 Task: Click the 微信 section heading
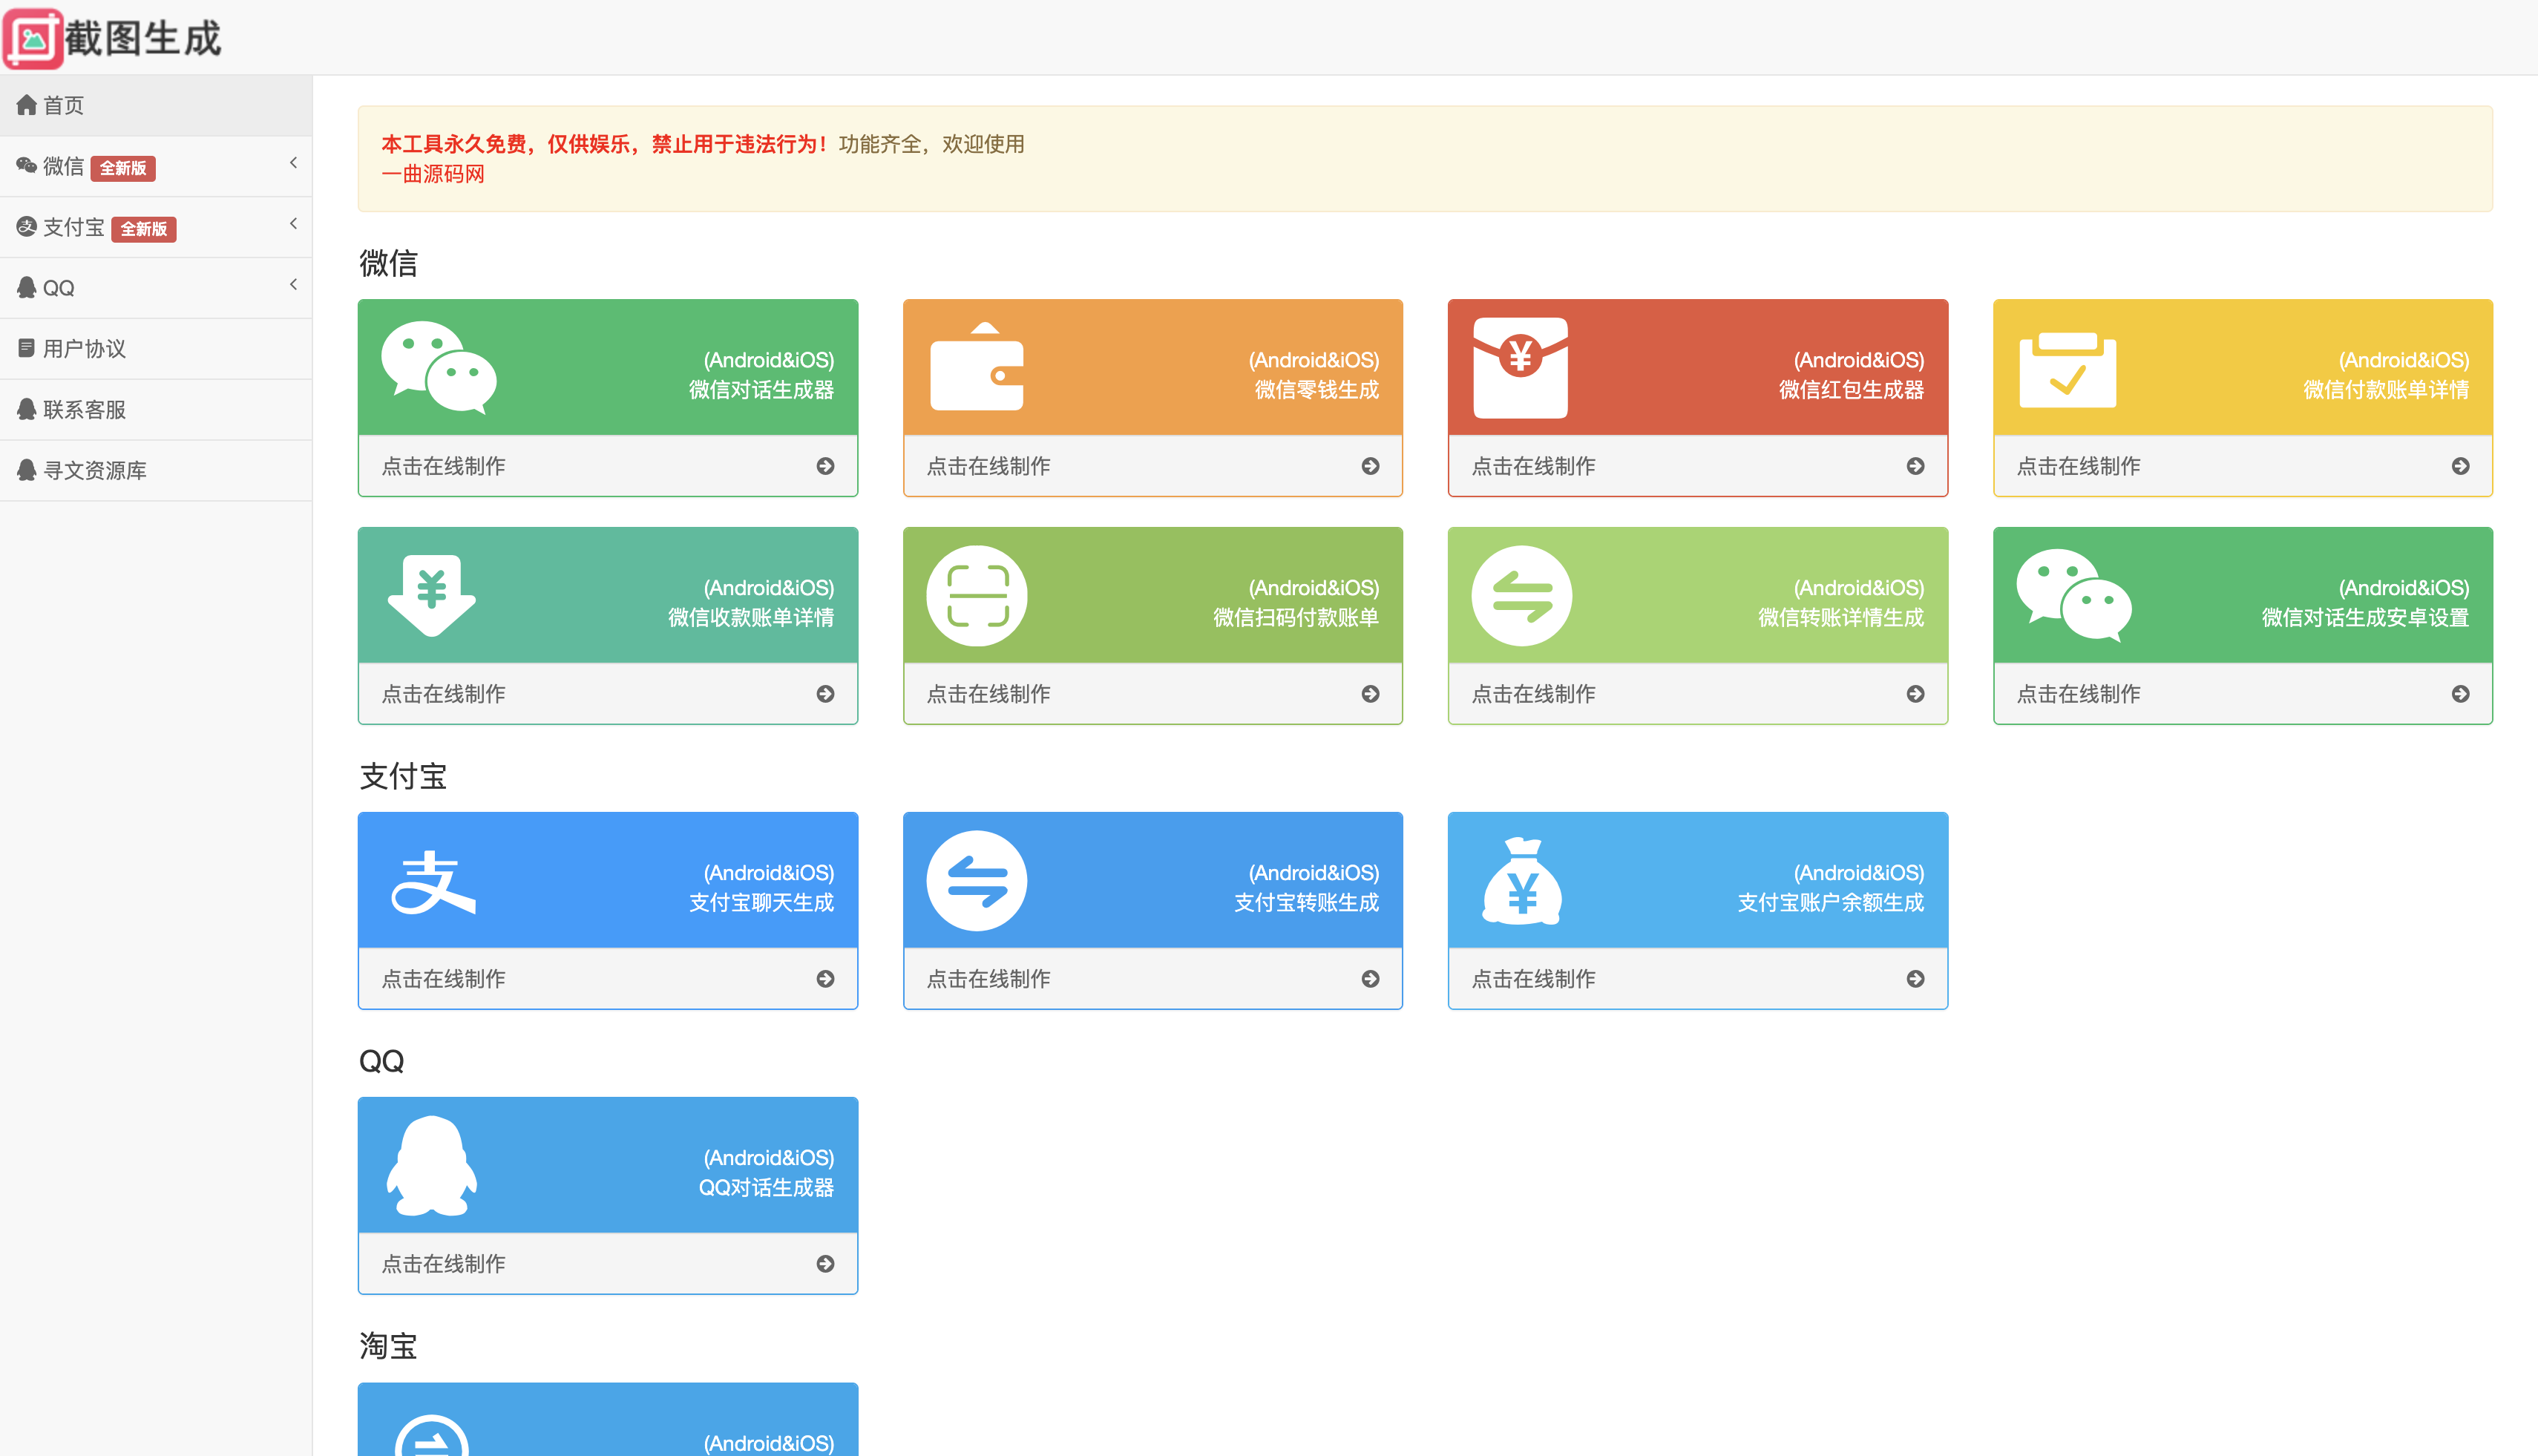point(388,263)
